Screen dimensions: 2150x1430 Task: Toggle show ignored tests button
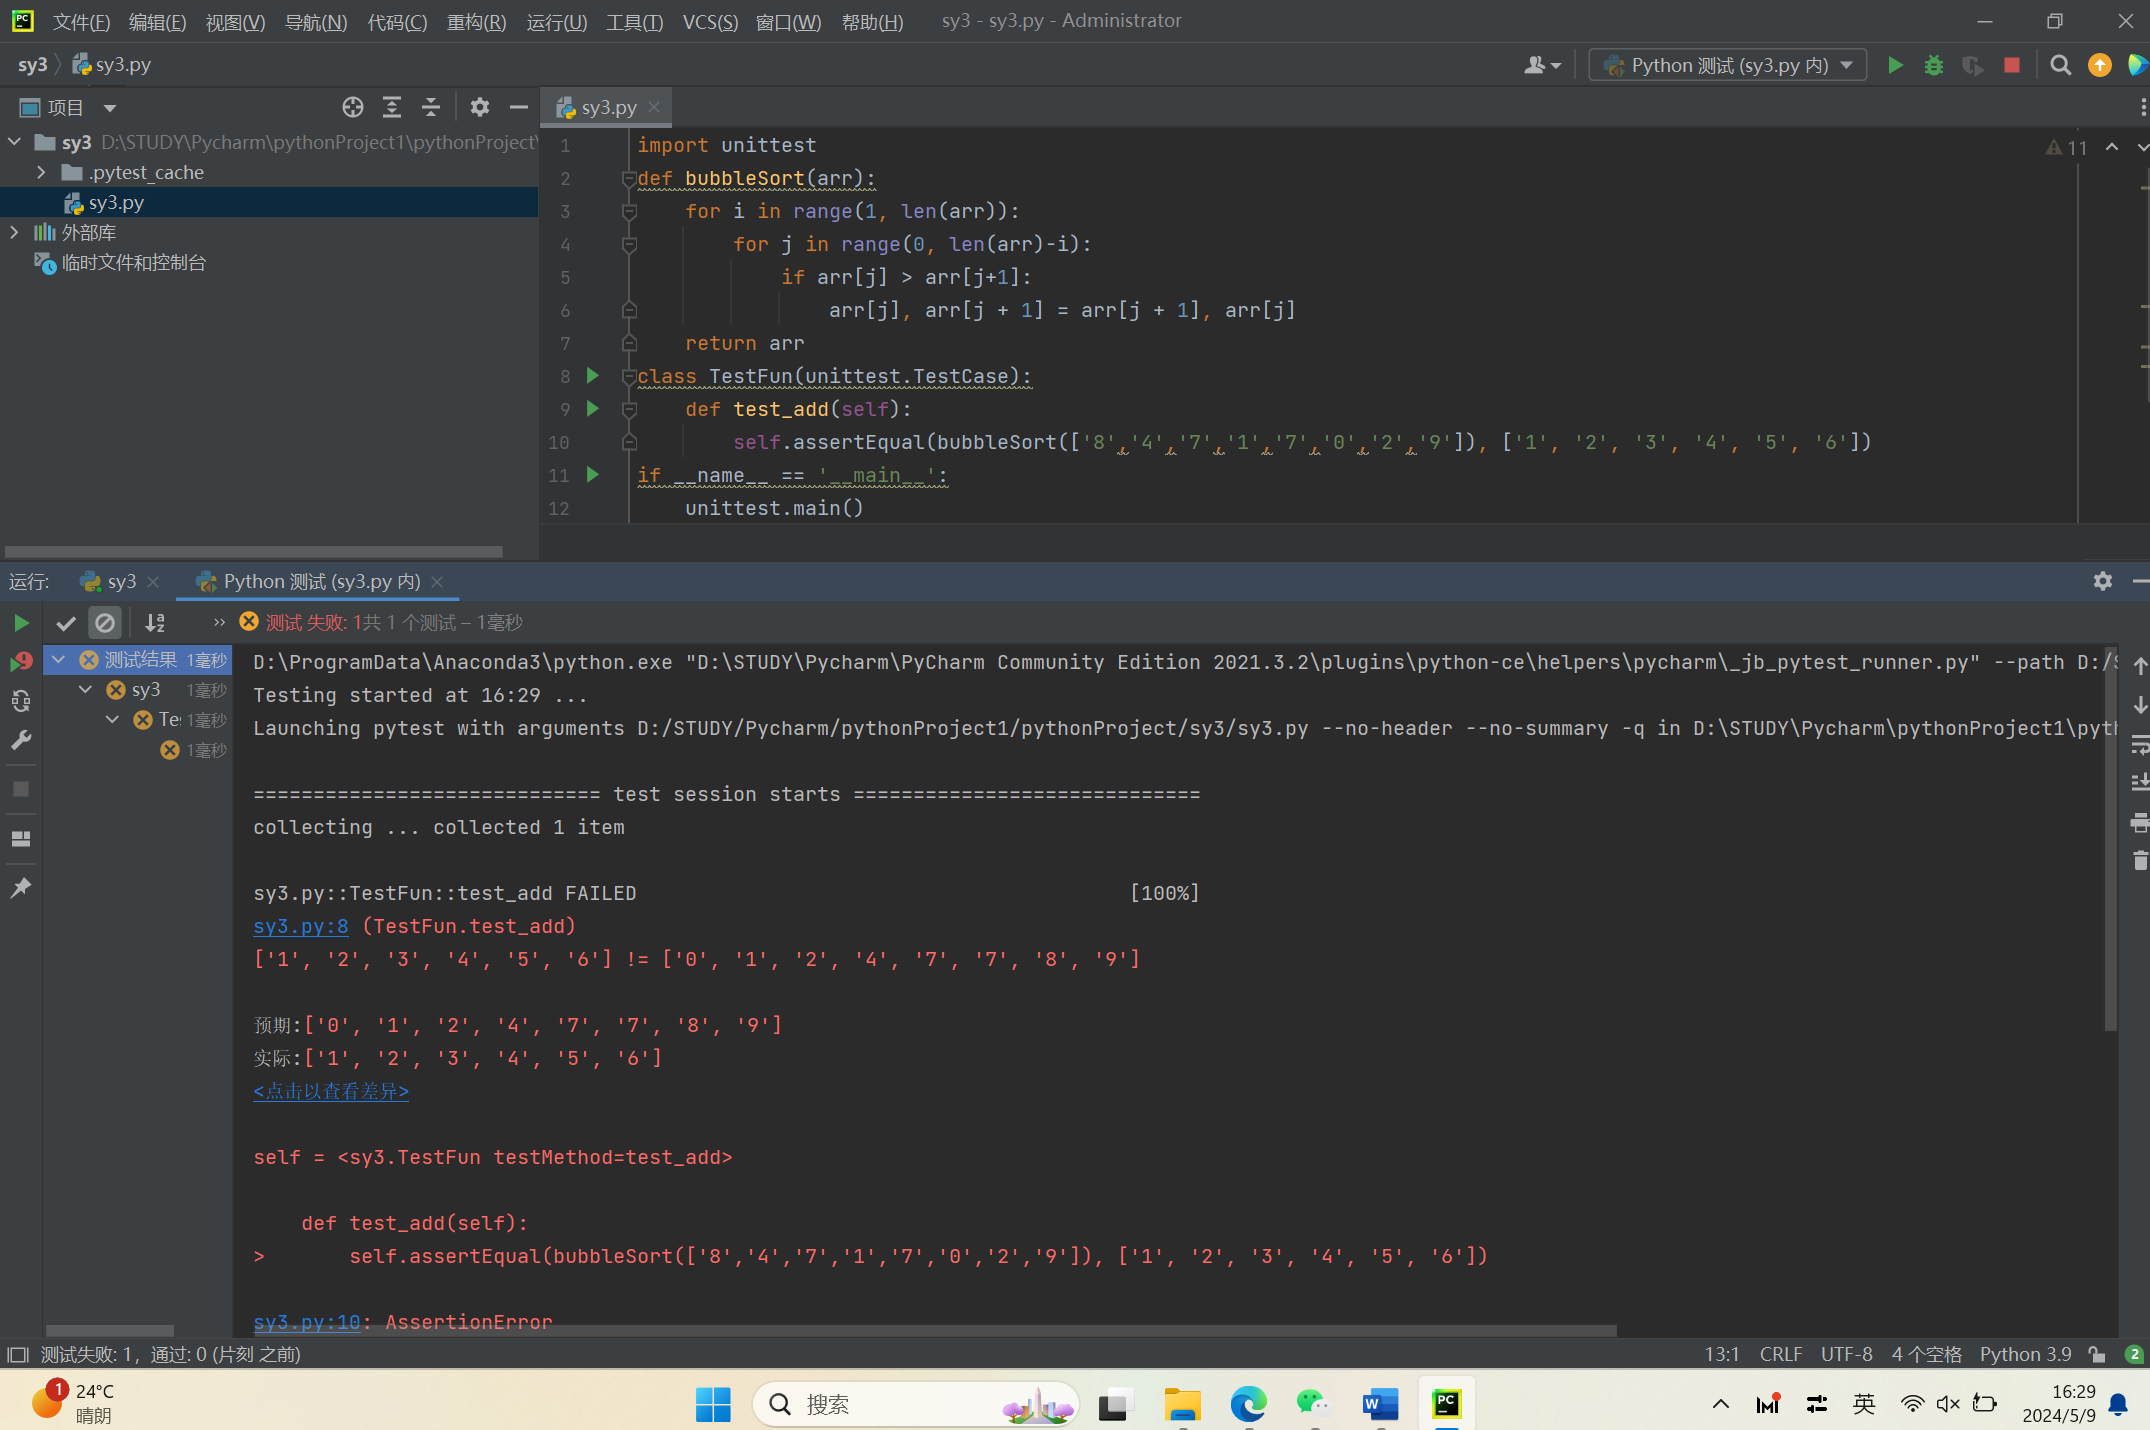coord(104,623)
